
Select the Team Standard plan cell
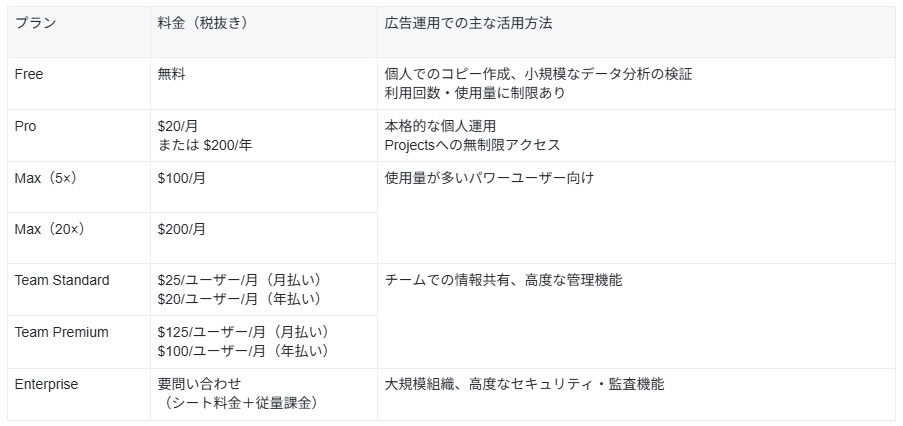[x=79, y=290]
